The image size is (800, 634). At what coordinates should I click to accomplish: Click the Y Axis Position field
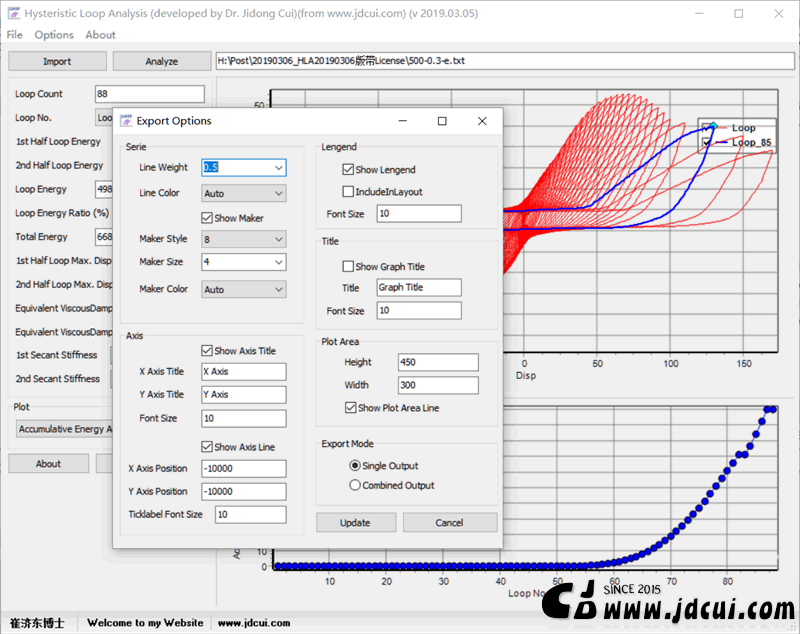(x=244, y=491)
